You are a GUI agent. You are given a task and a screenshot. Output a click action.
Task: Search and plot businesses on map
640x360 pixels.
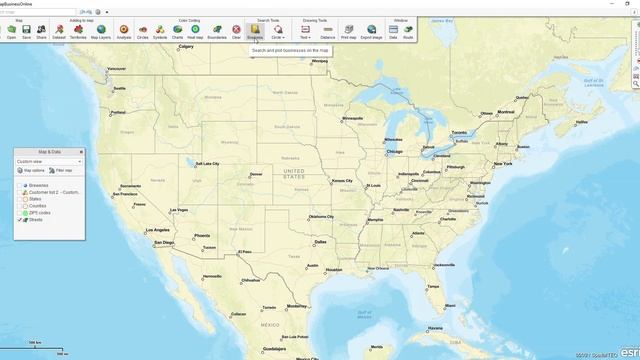[x=255, y=32]
